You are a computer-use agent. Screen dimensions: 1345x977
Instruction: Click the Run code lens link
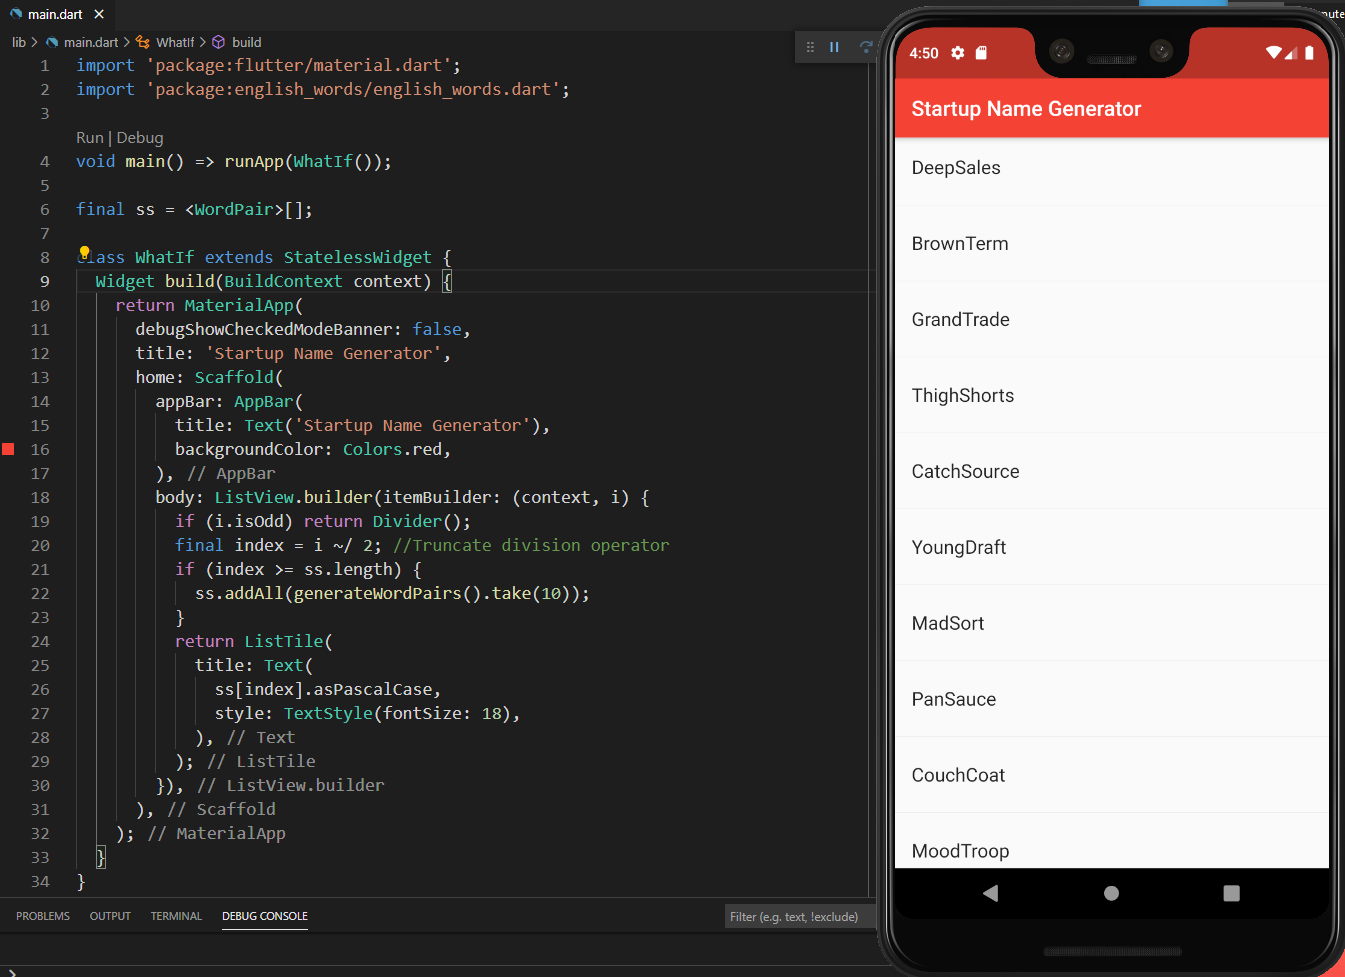click(x=89, y=138)
